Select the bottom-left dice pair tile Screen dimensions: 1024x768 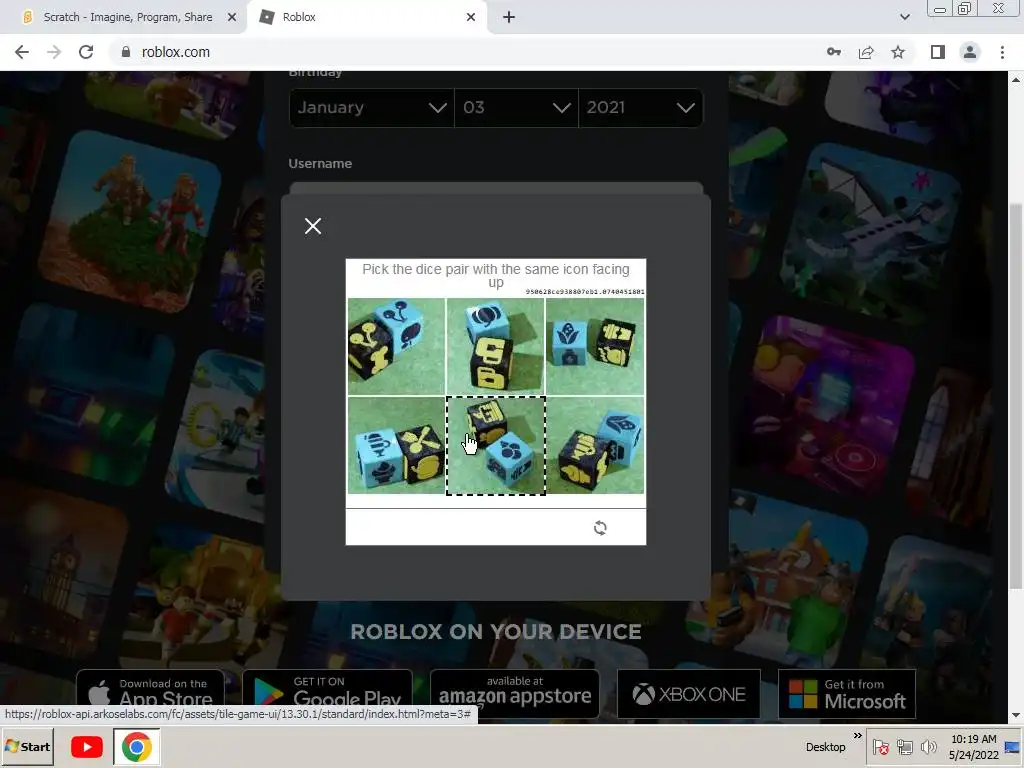pyautogui.click(x=396, y=445)
